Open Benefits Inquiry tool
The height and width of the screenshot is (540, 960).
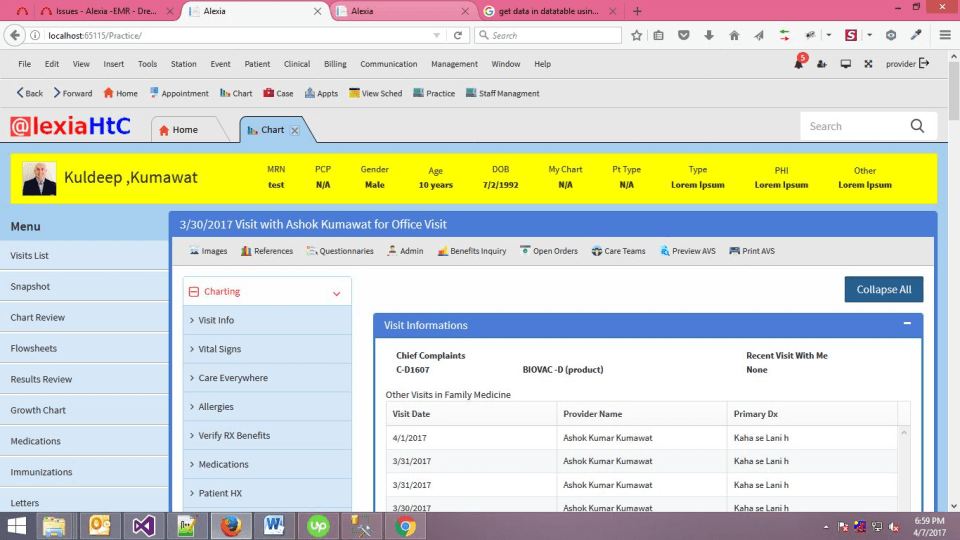coord(443,251)
